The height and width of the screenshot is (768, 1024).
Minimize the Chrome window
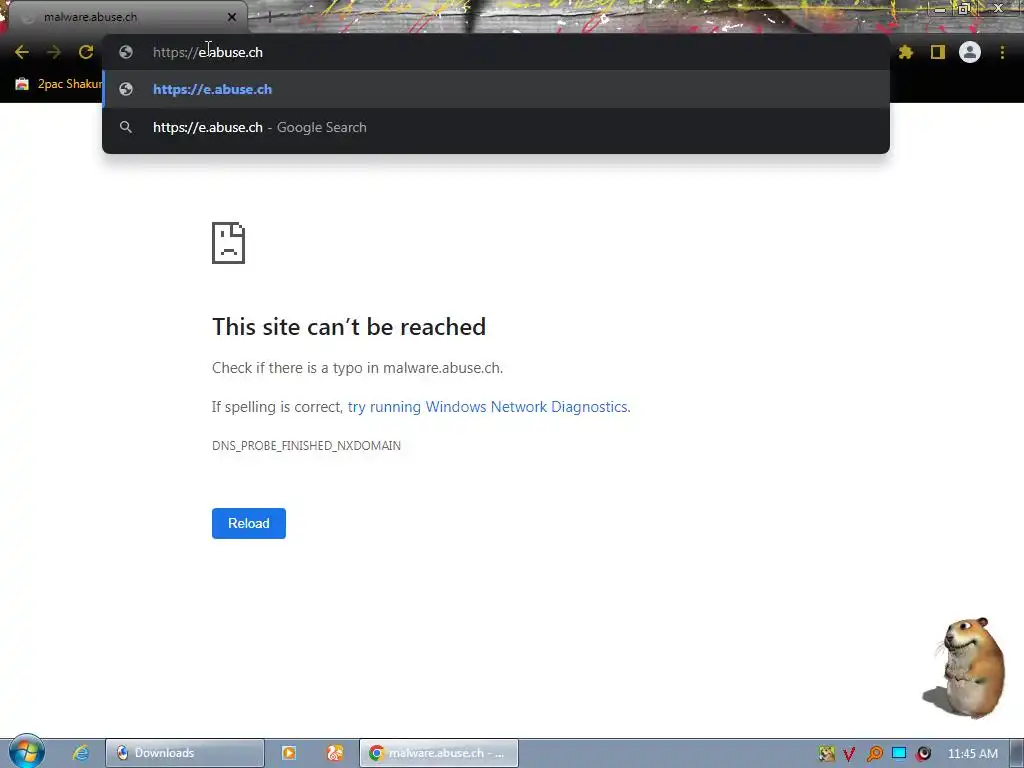point(939,9)
